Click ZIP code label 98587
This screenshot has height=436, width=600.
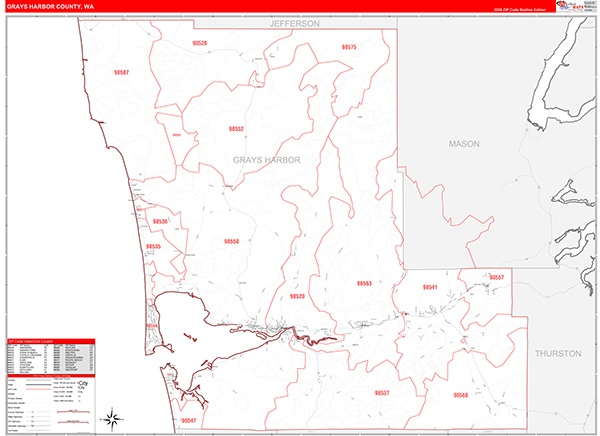point(121,72)
